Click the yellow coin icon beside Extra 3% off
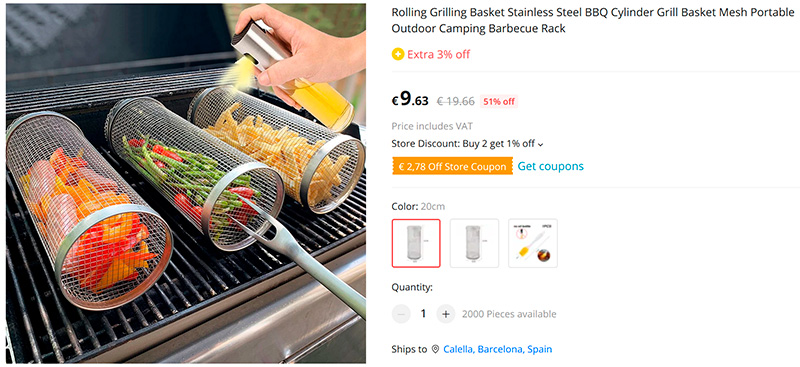 click(x=397, y=54)
